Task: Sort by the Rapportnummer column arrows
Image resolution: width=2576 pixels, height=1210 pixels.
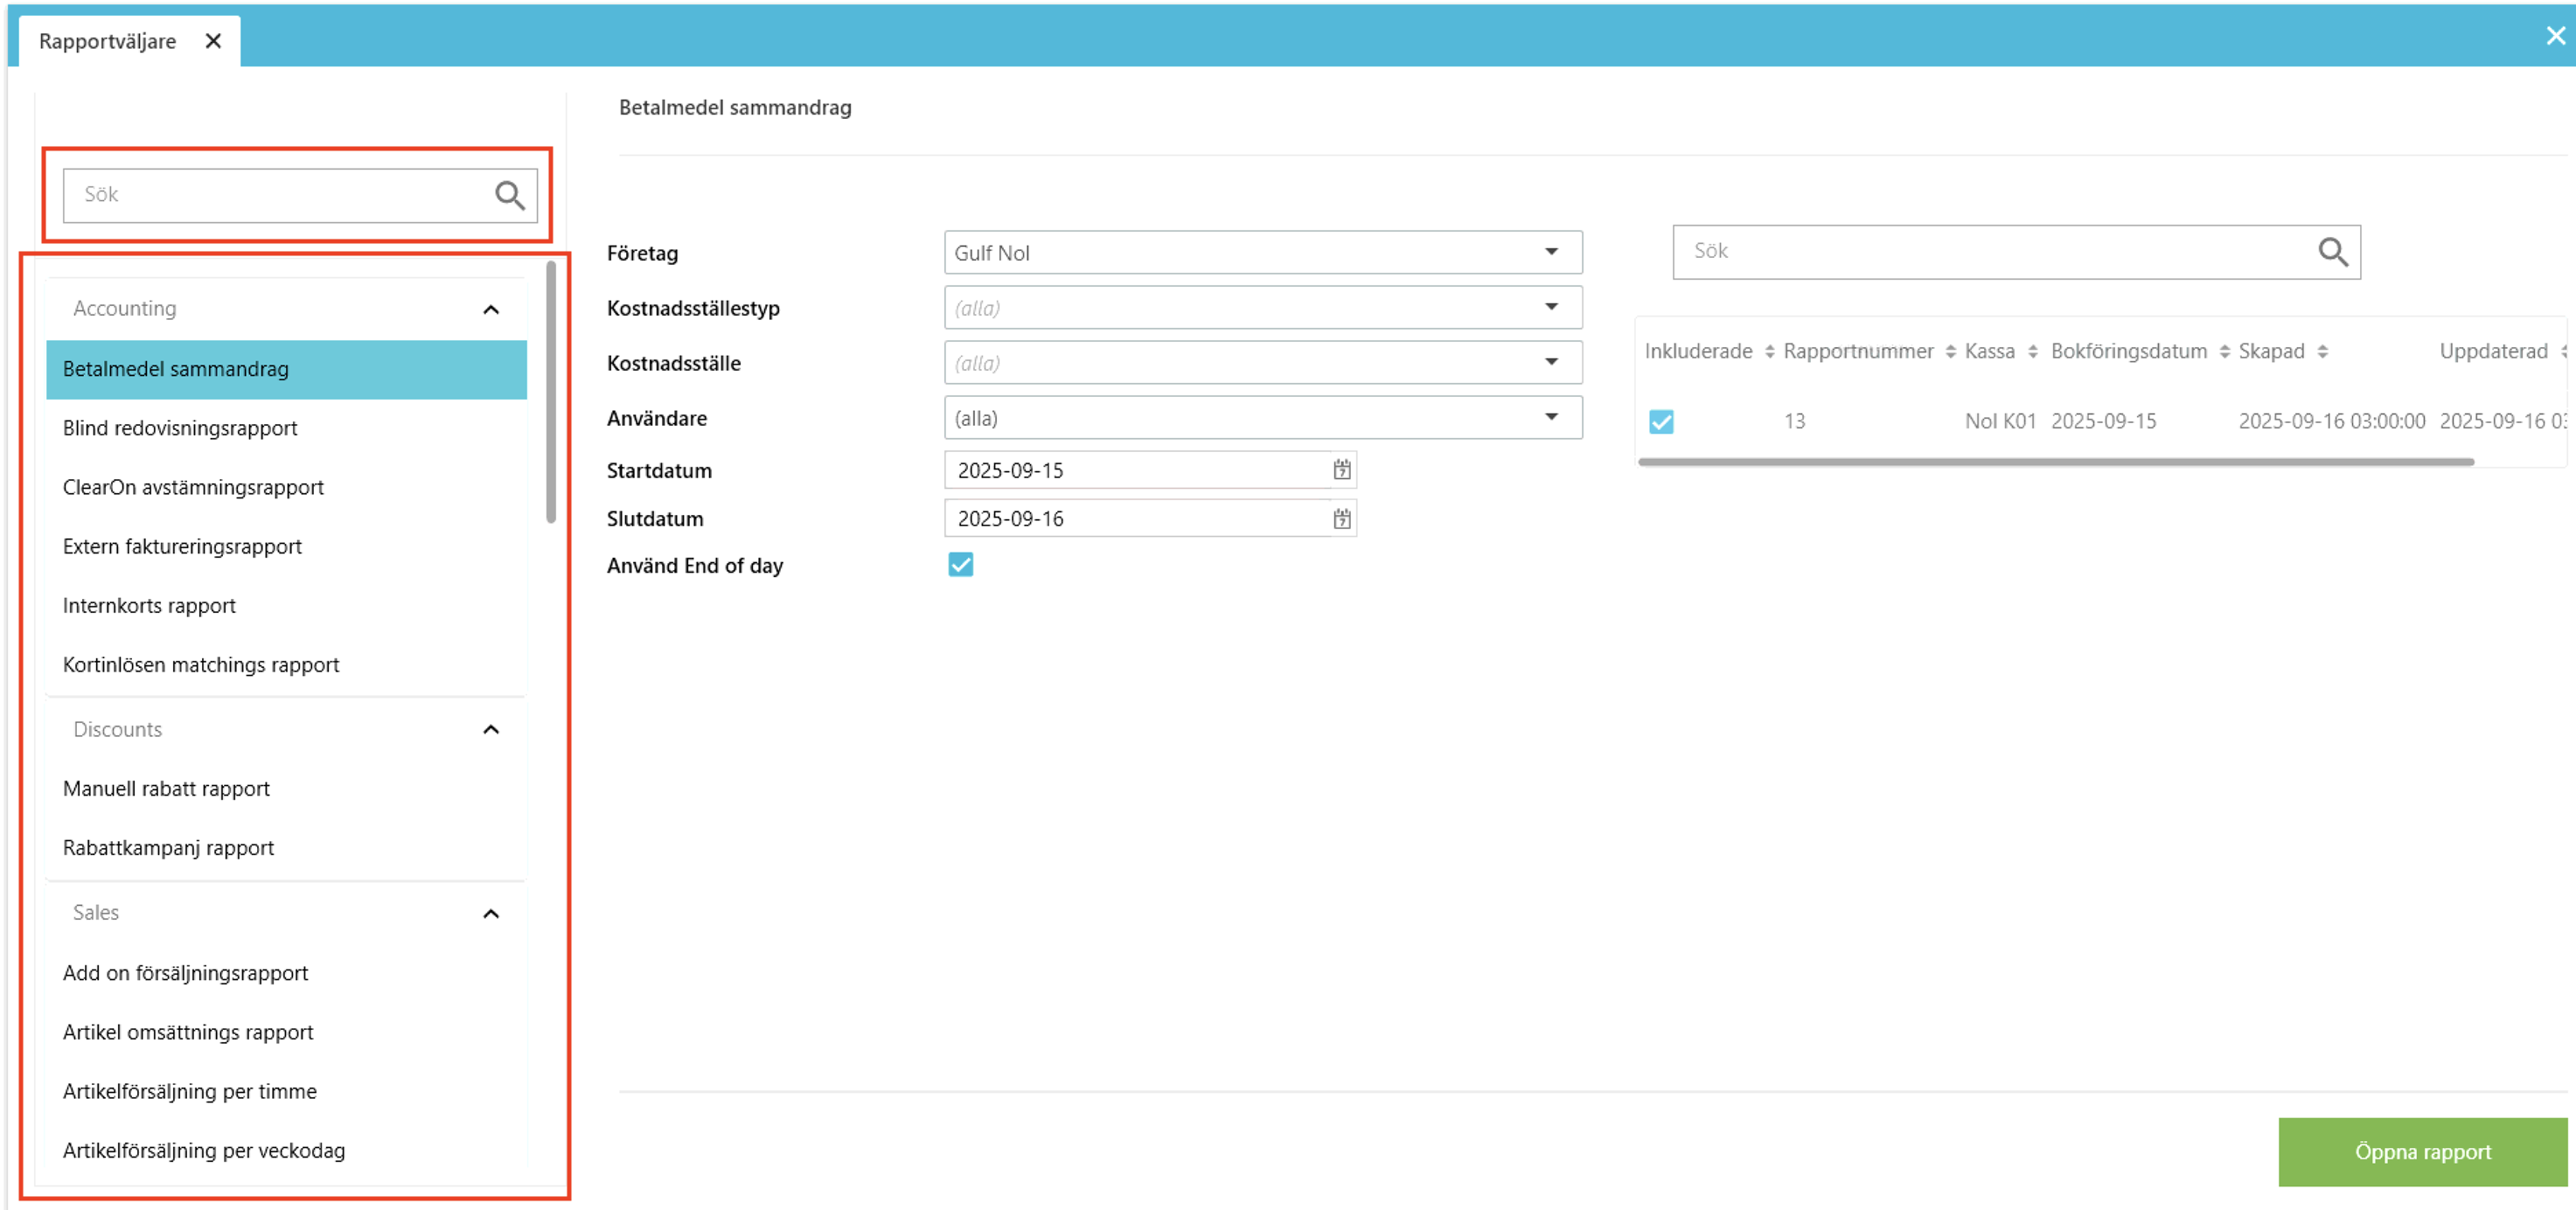Action: click(1950, 352)
